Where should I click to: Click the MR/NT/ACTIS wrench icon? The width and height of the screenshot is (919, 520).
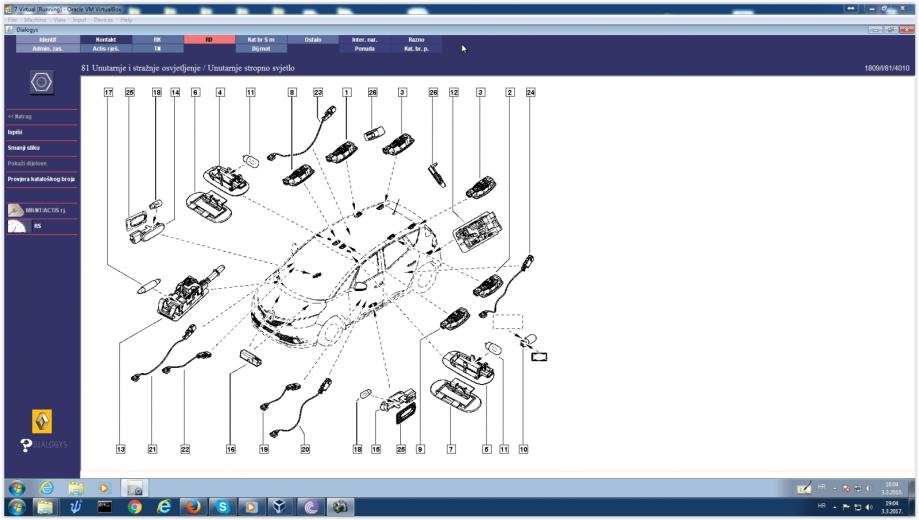click(x=16, y=210)
